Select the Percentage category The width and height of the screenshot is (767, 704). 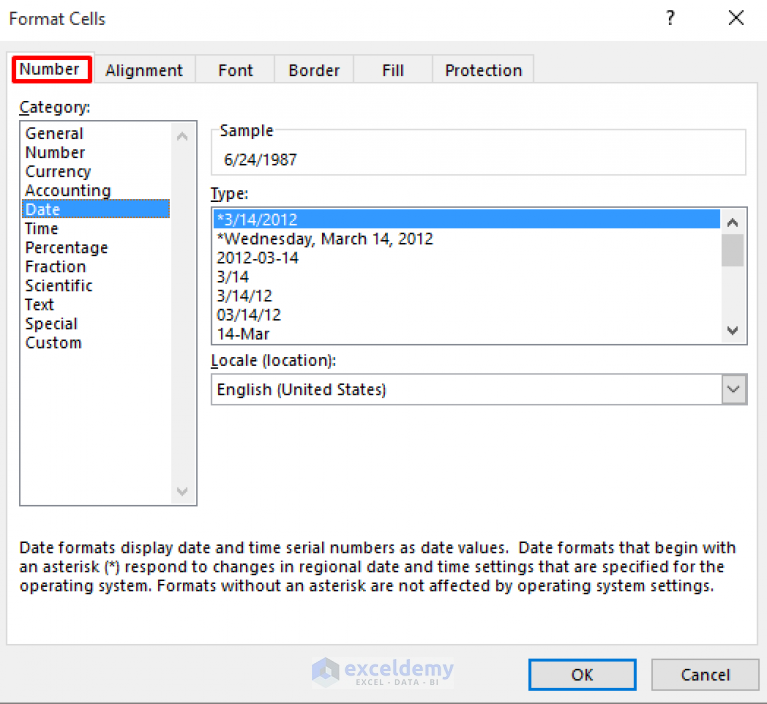tap(96, 248)
